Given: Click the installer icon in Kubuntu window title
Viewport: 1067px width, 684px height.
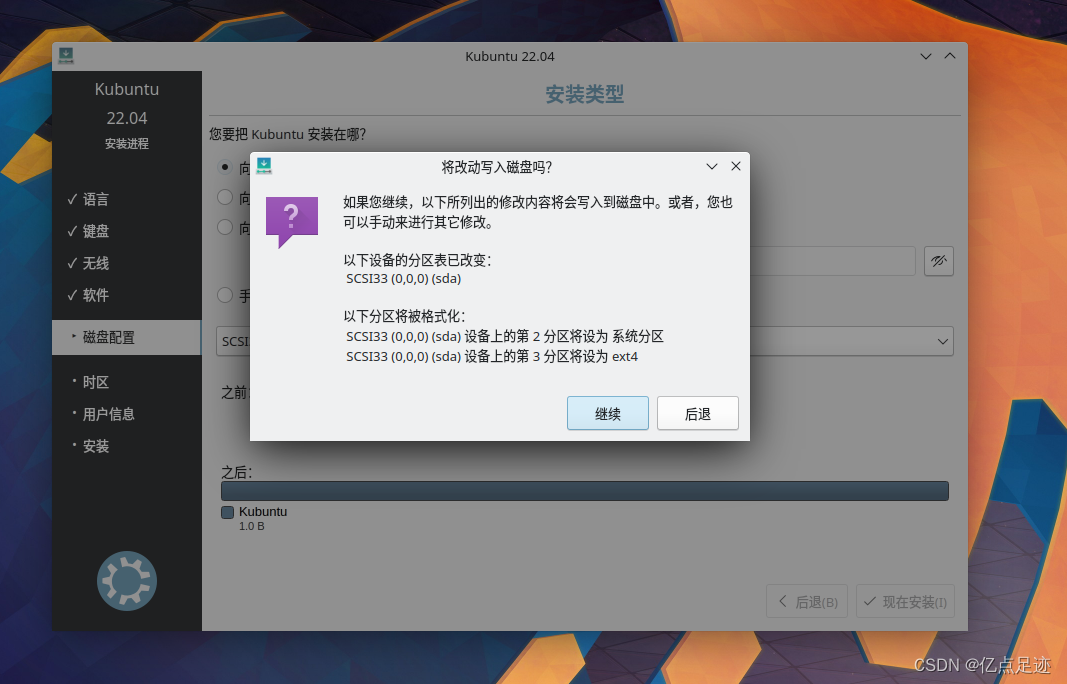Looking at the screenshot, I should click(x=66, y=56).
